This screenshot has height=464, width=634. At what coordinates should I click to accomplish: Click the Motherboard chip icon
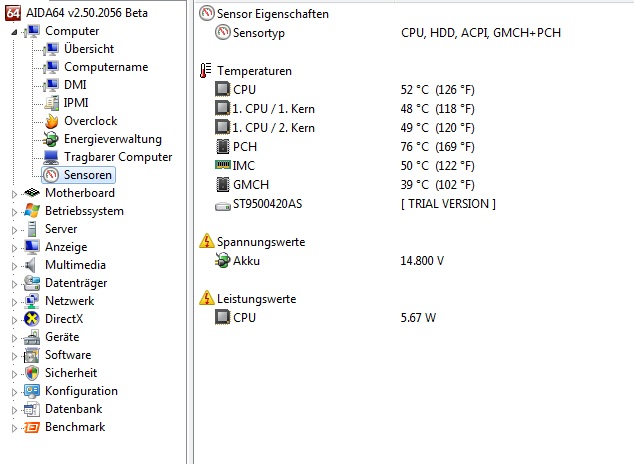(32, 193)
